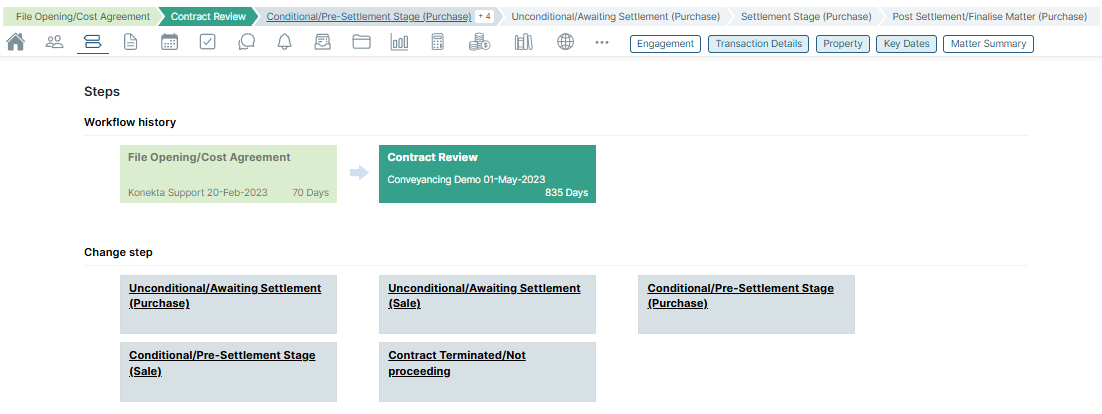Expand the three-dots more options menu
Viewport: 1102px width, 414px height.
point(601,42)
